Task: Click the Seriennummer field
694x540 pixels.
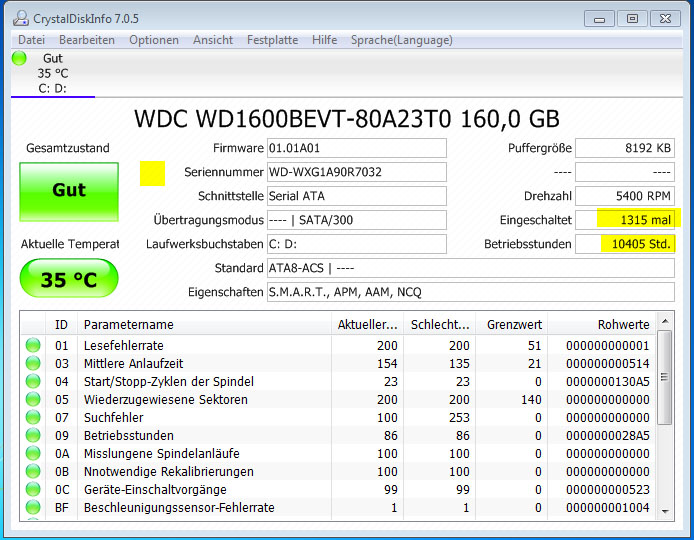Action: click(357, 172)
